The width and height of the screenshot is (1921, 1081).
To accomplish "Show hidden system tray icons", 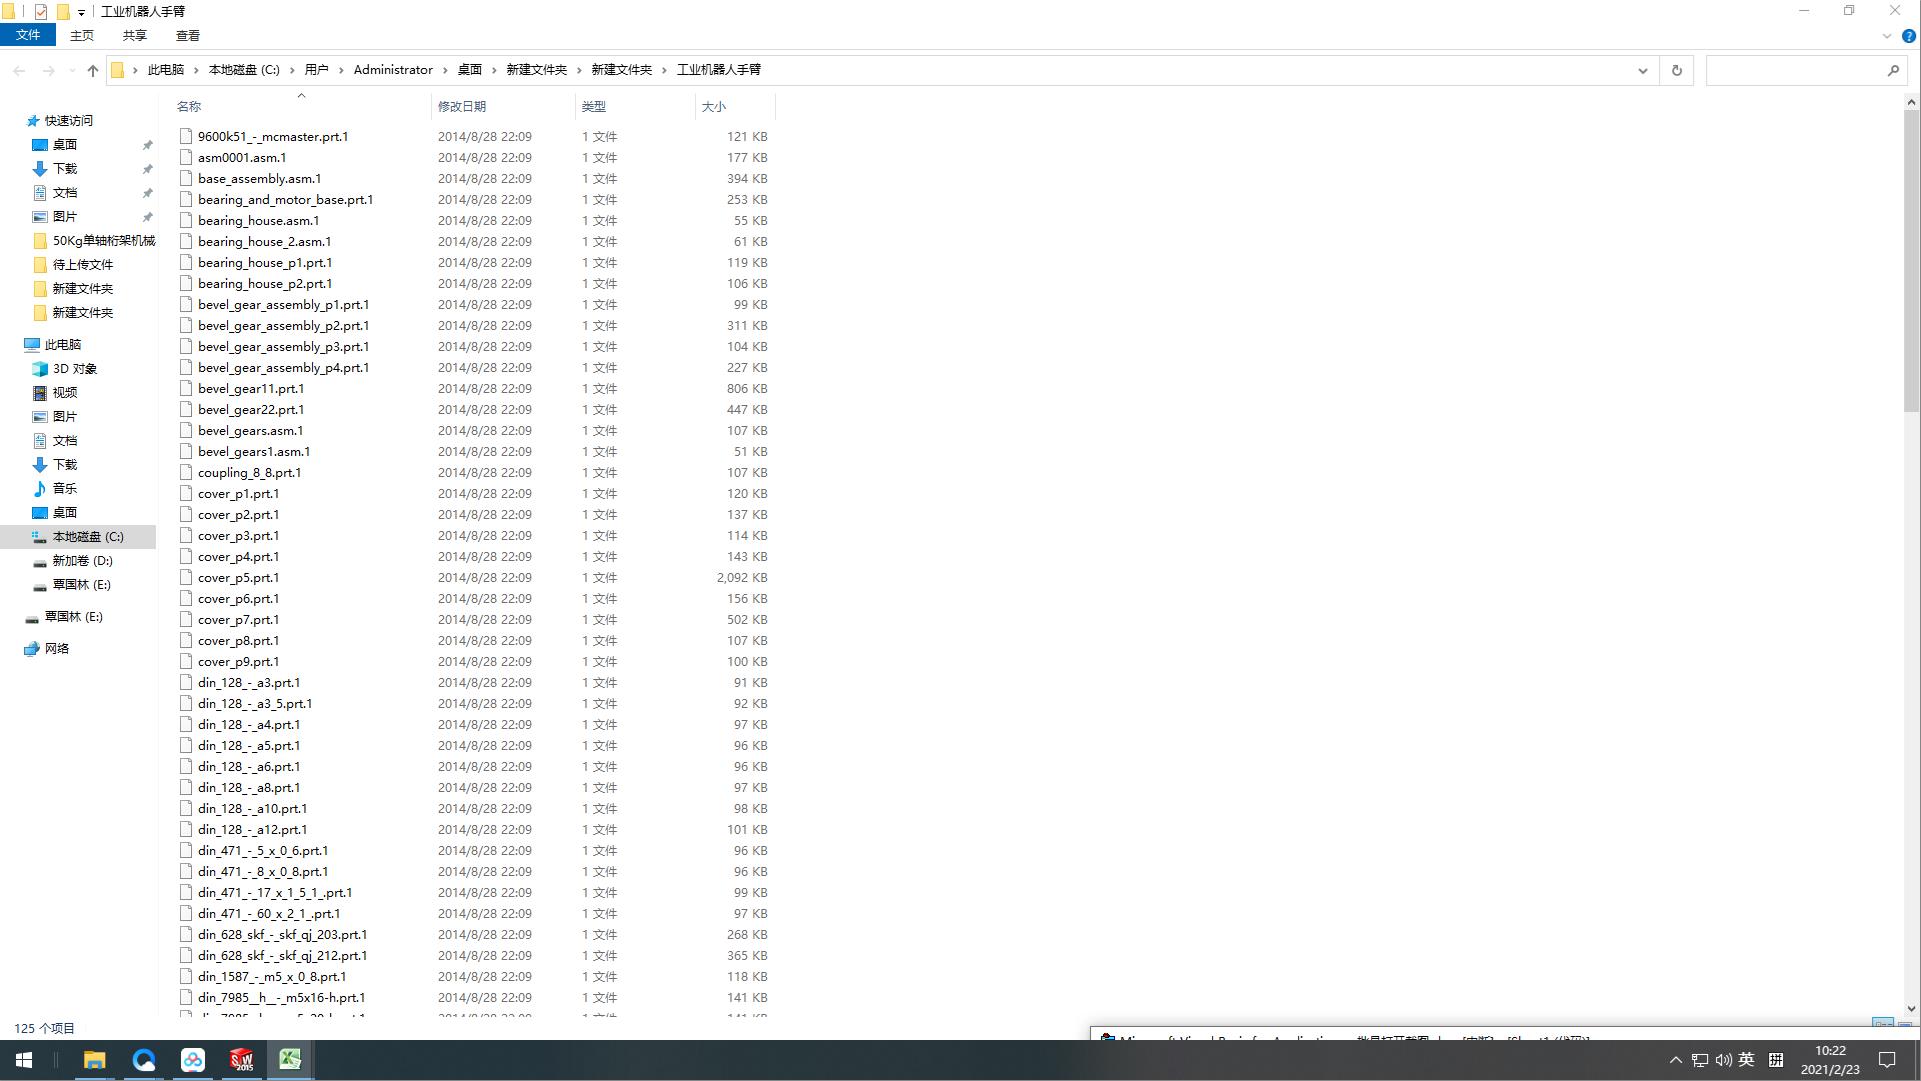I will tap(1675, 1060).
